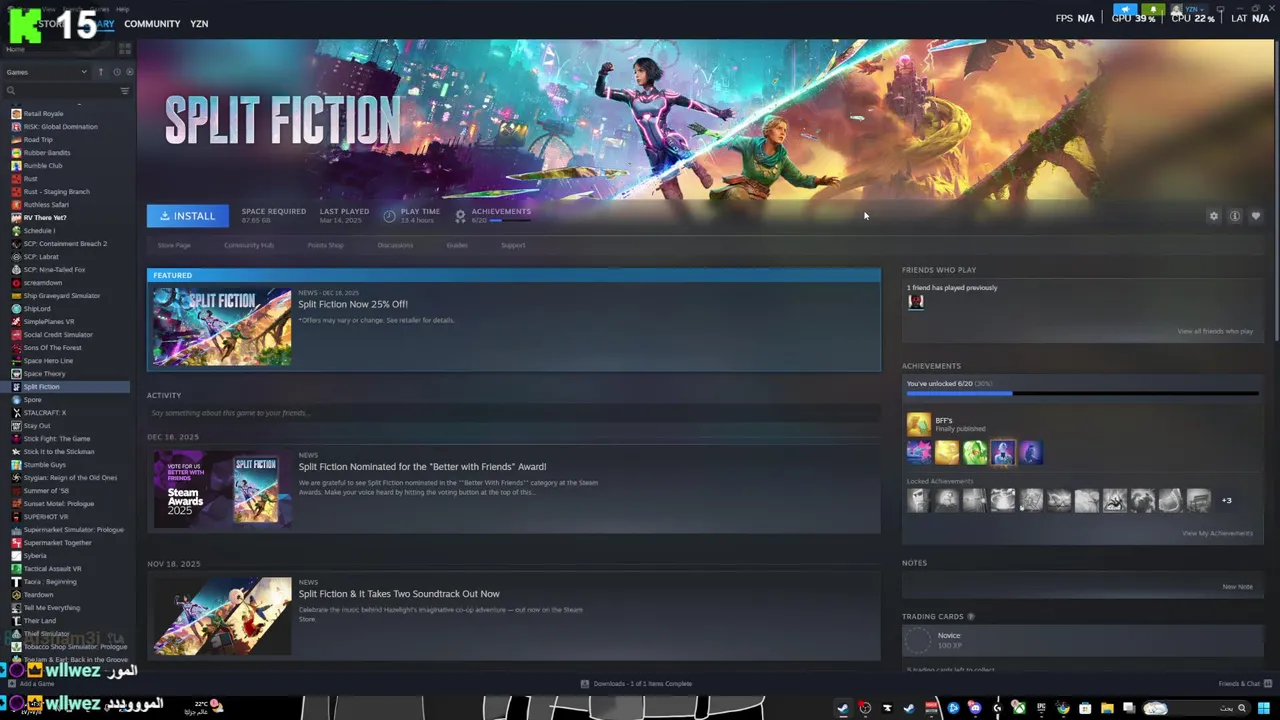
Task: Click the activity comment input field
Action: tap(513, 413)
